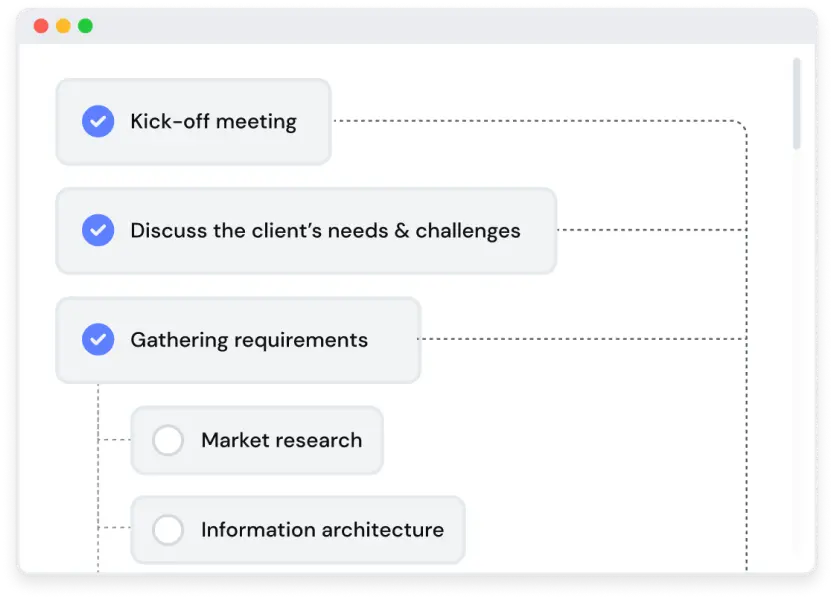Click the blue checkmark on Kick-off meeting
This screenshot has width=834, height=600.
click(97, 121)
